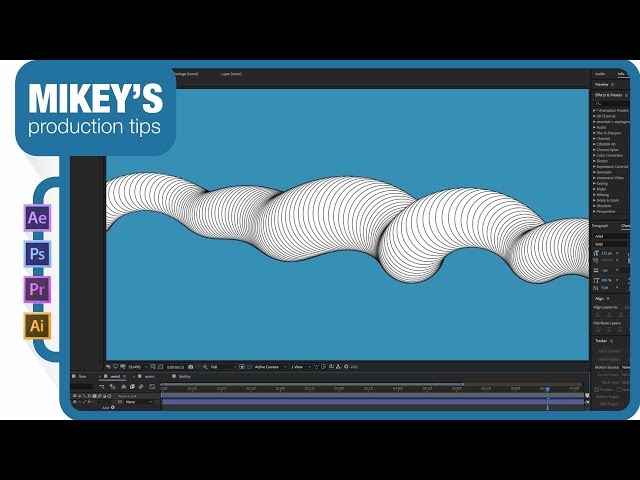The image size is (640, 480).
Task: Click the Effects & Presets search field
Action: click(x=611, y=103)
